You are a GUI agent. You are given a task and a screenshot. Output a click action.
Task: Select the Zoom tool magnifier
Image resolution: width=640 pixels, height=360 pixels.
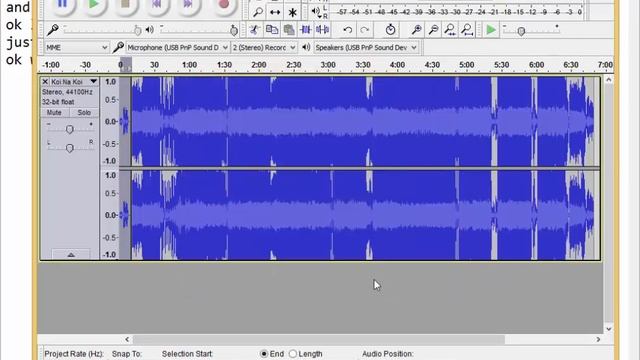tap(258, 12)
